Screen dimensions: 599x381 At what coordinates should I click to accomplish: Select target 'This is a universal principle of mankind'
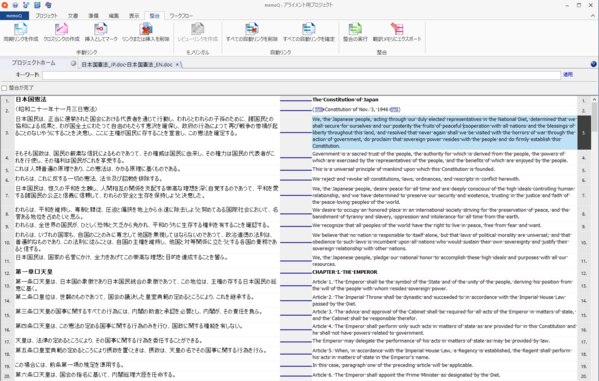click(403, 169)
